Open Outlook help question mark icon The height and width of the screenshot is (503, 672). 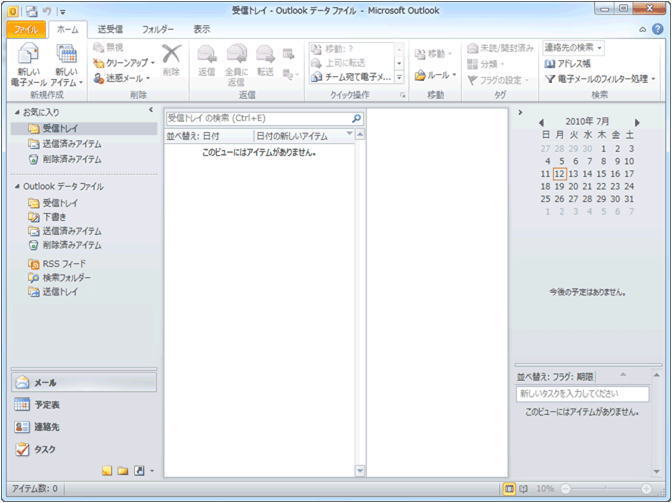[x=657, y=29]
